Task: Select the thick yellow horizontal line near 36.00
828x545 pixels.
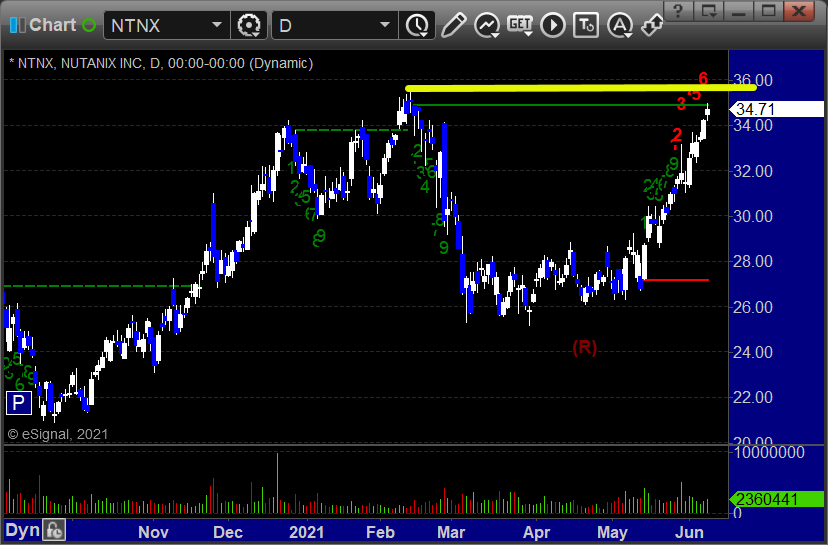Action: (580, 88)
